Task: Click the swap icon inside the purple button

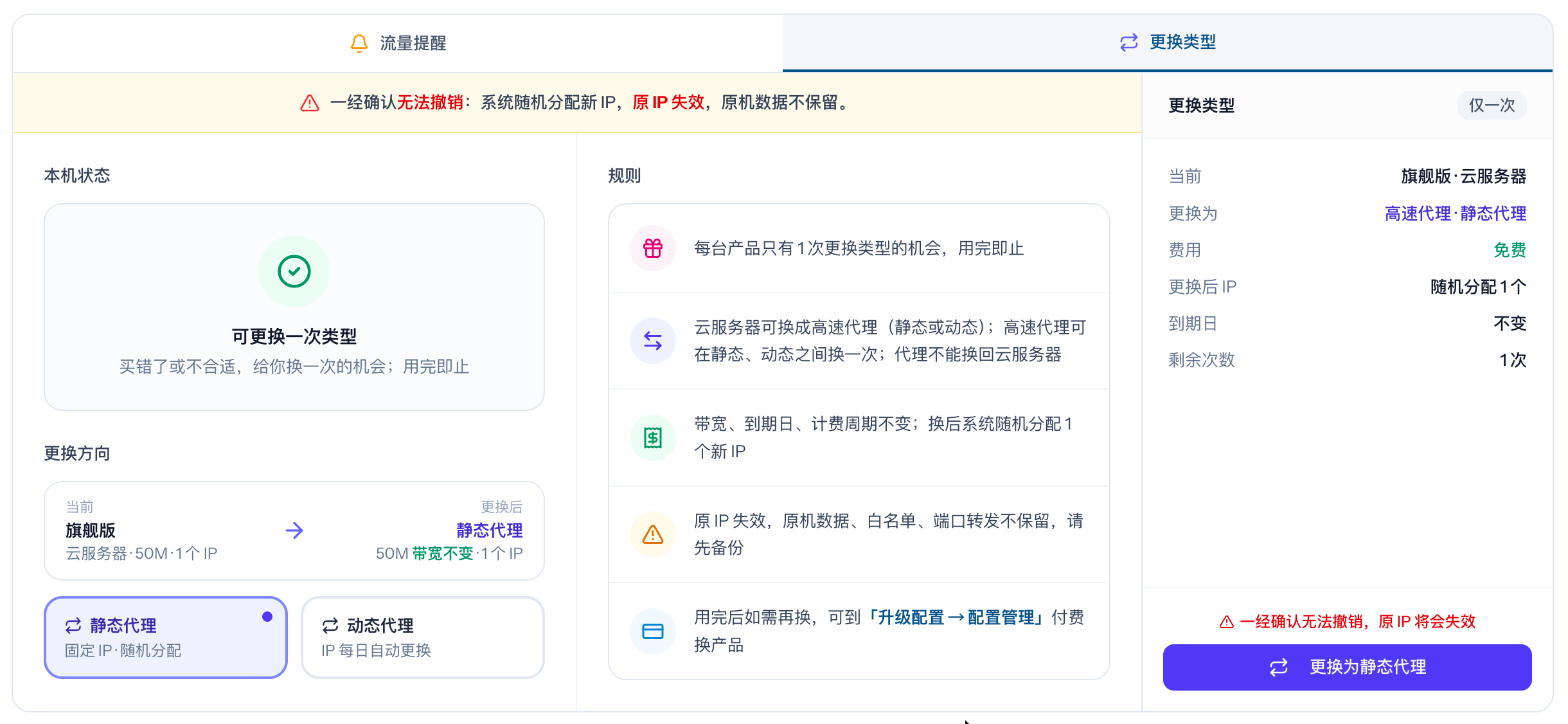Action: (1278, 667)
